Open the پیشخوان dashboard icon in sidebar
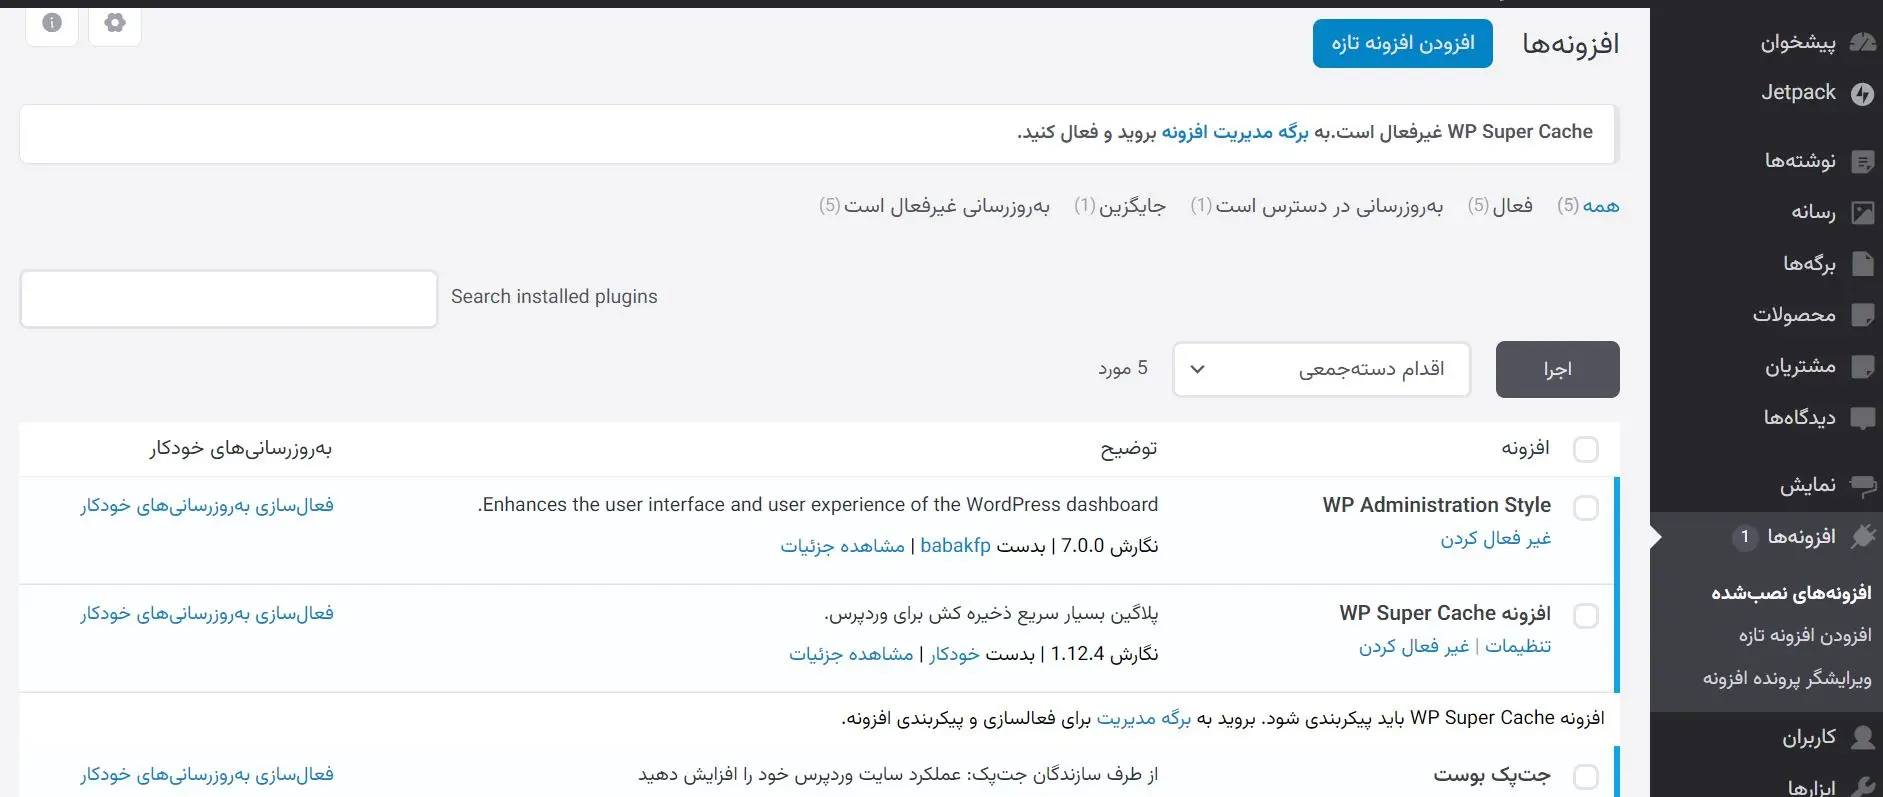 click(1862, 42)
